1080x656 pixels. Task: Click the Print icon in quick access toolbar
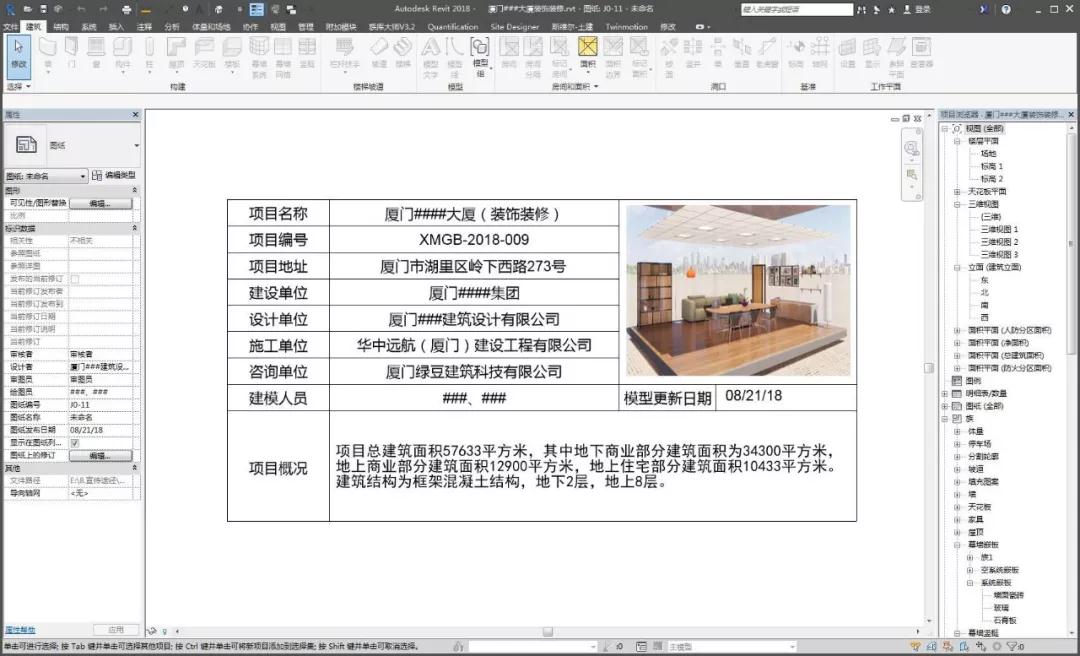point(127,10)
